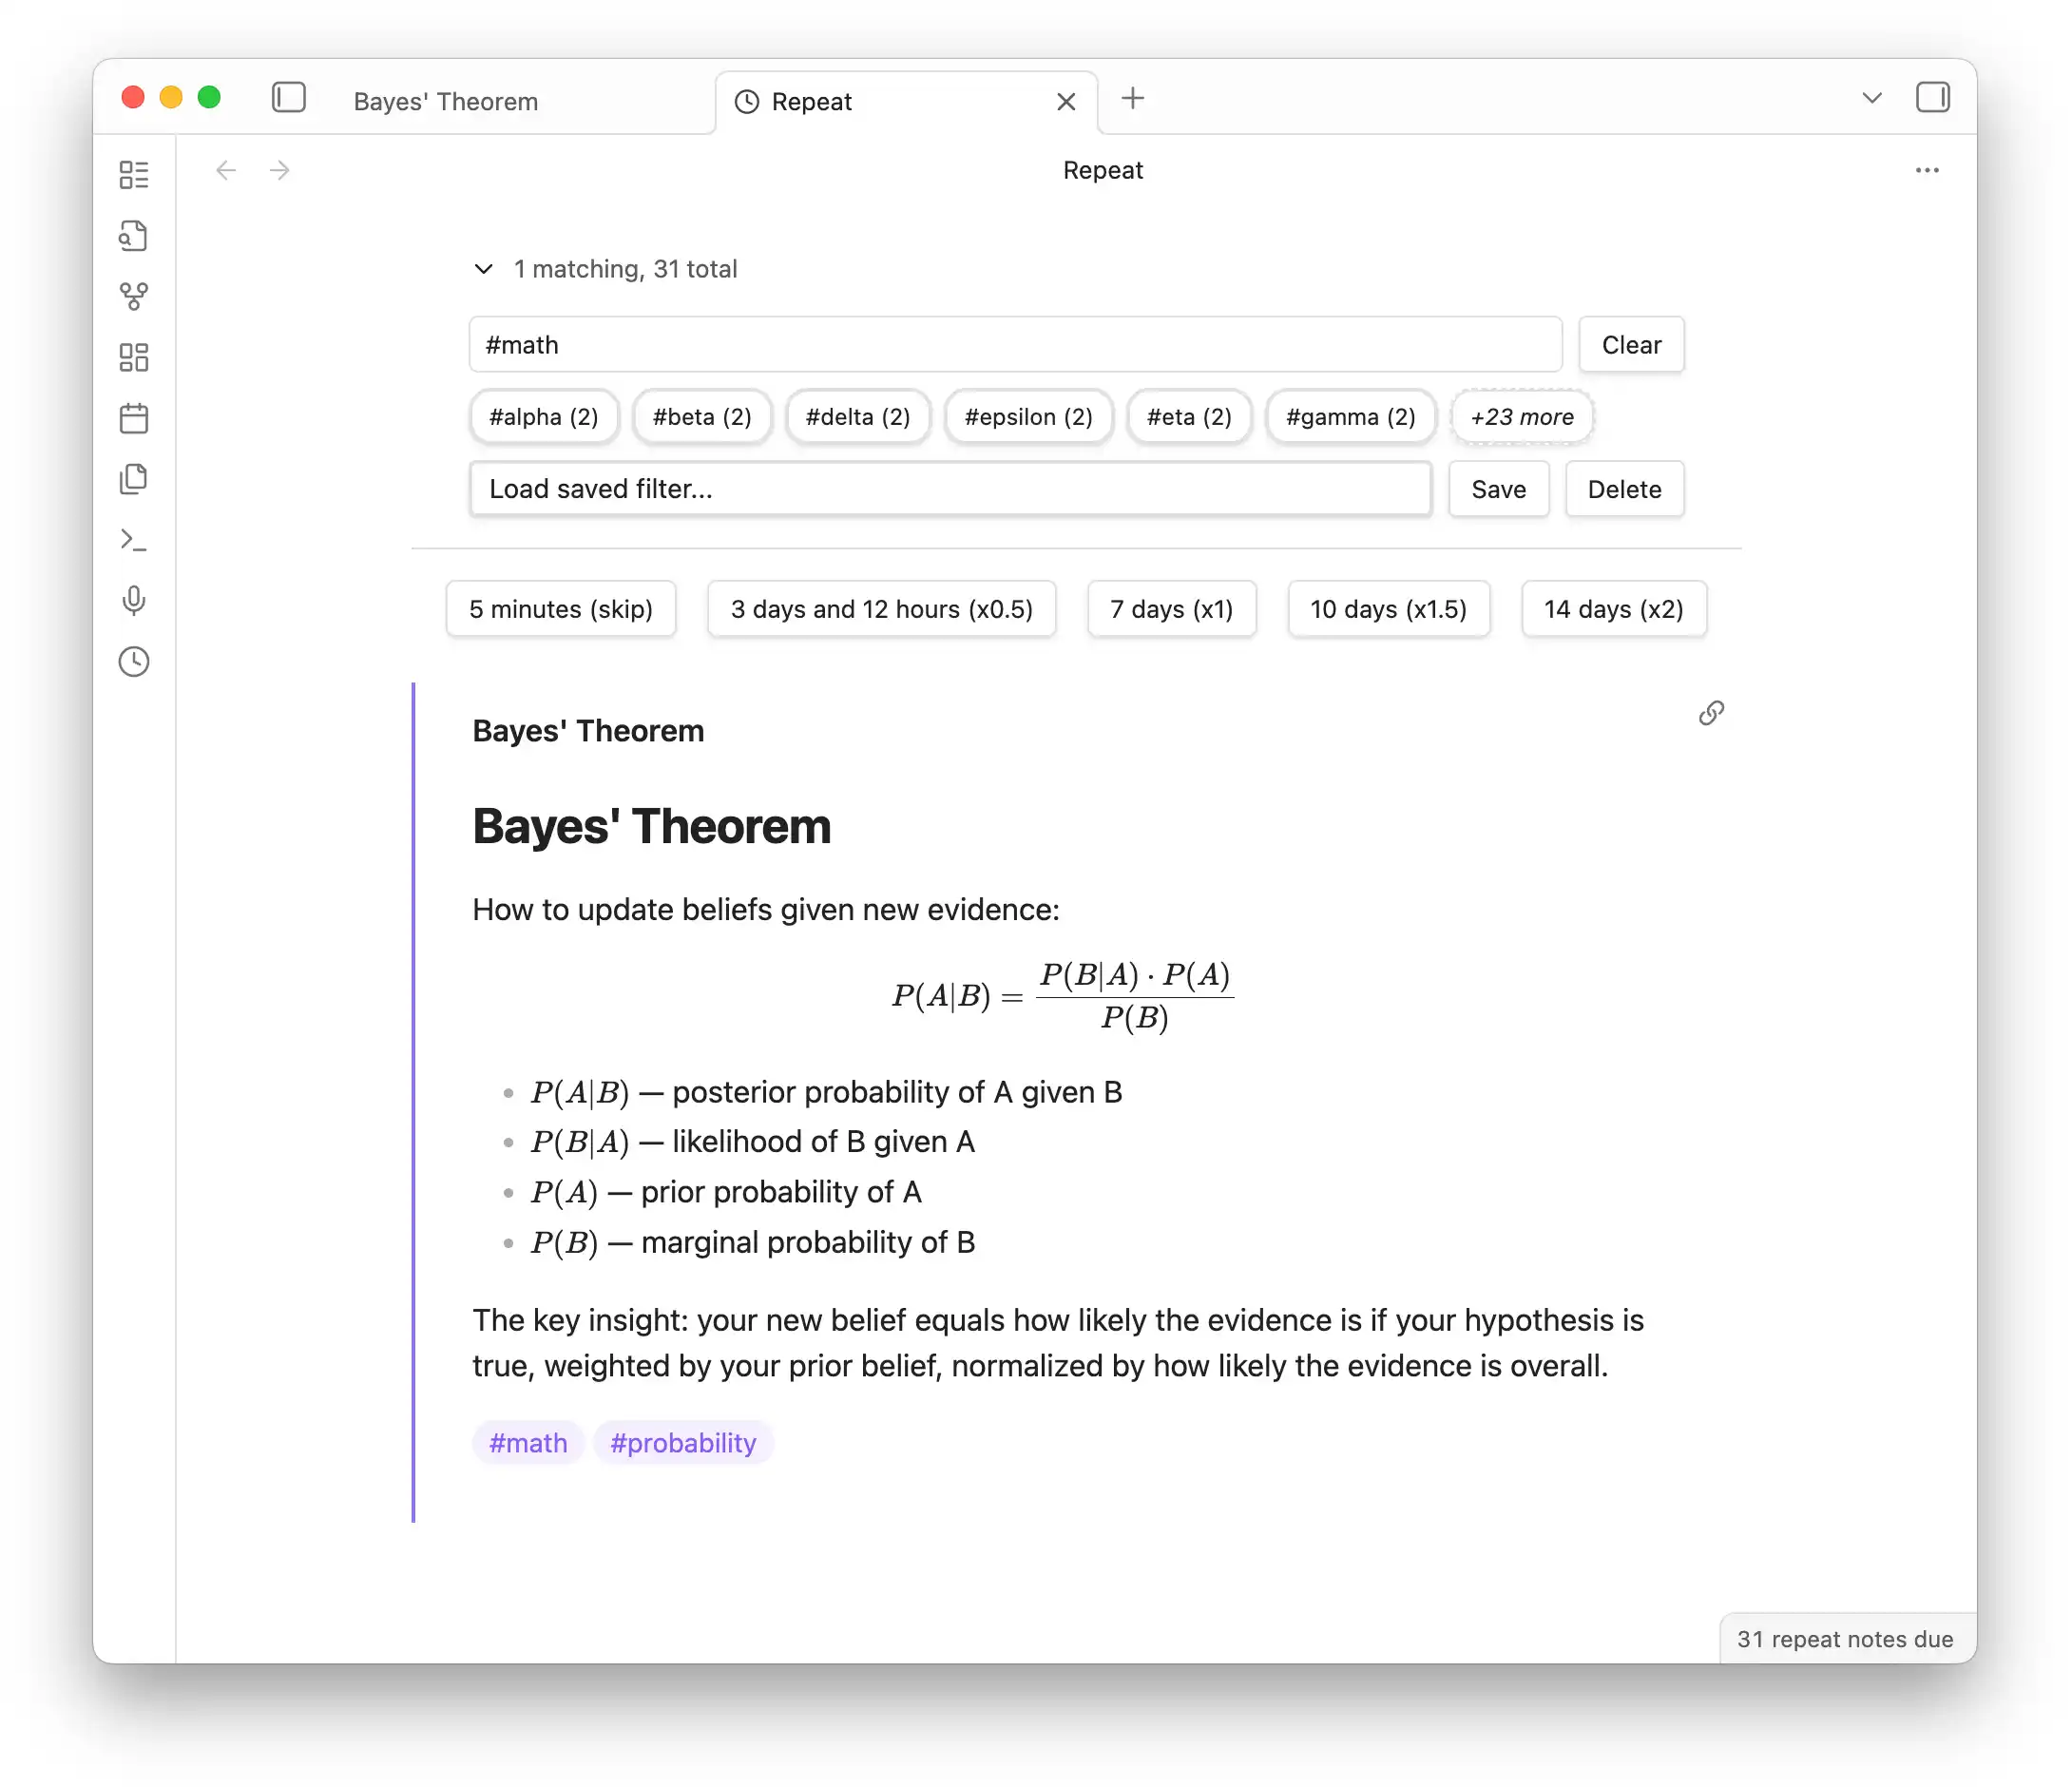Open the tab list chevron dropdown

point(1871,98)
